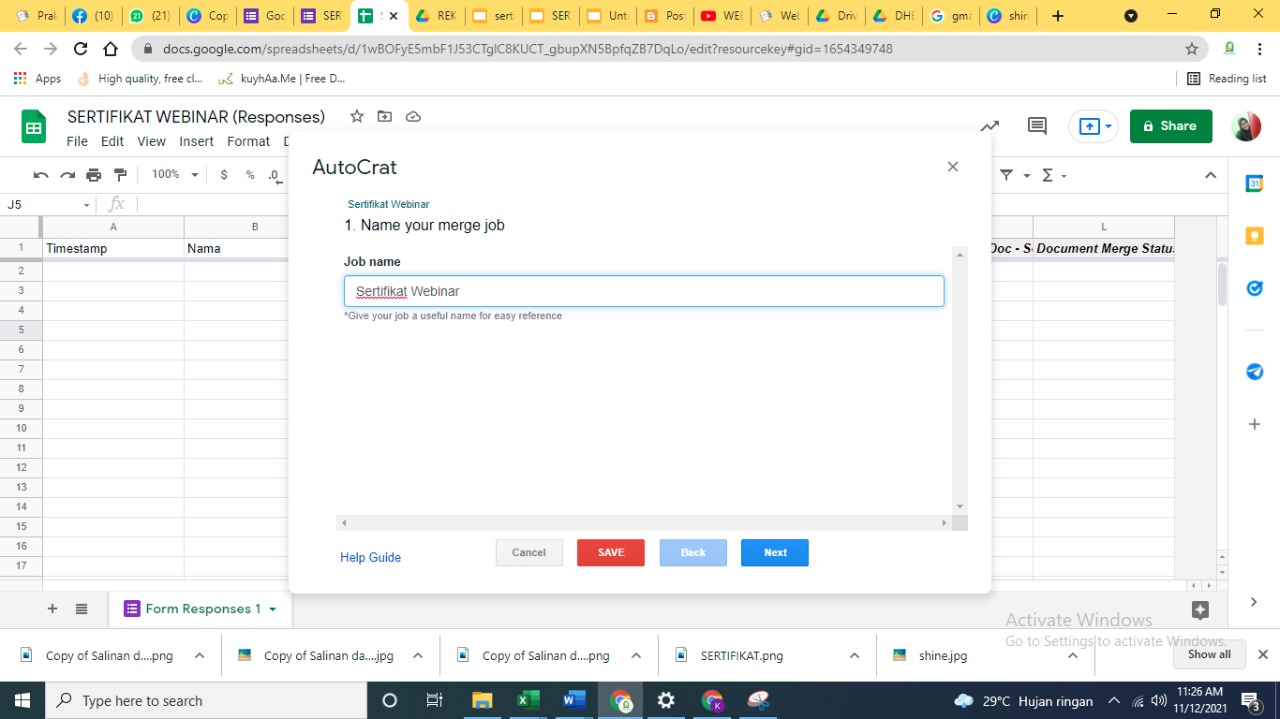Open the View menu

point(151,142)
